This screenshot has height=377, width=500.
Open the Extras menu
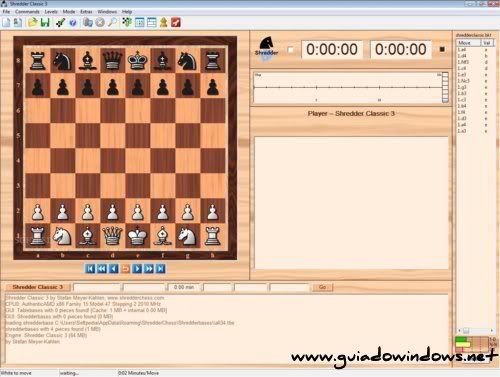pos(86,12)
